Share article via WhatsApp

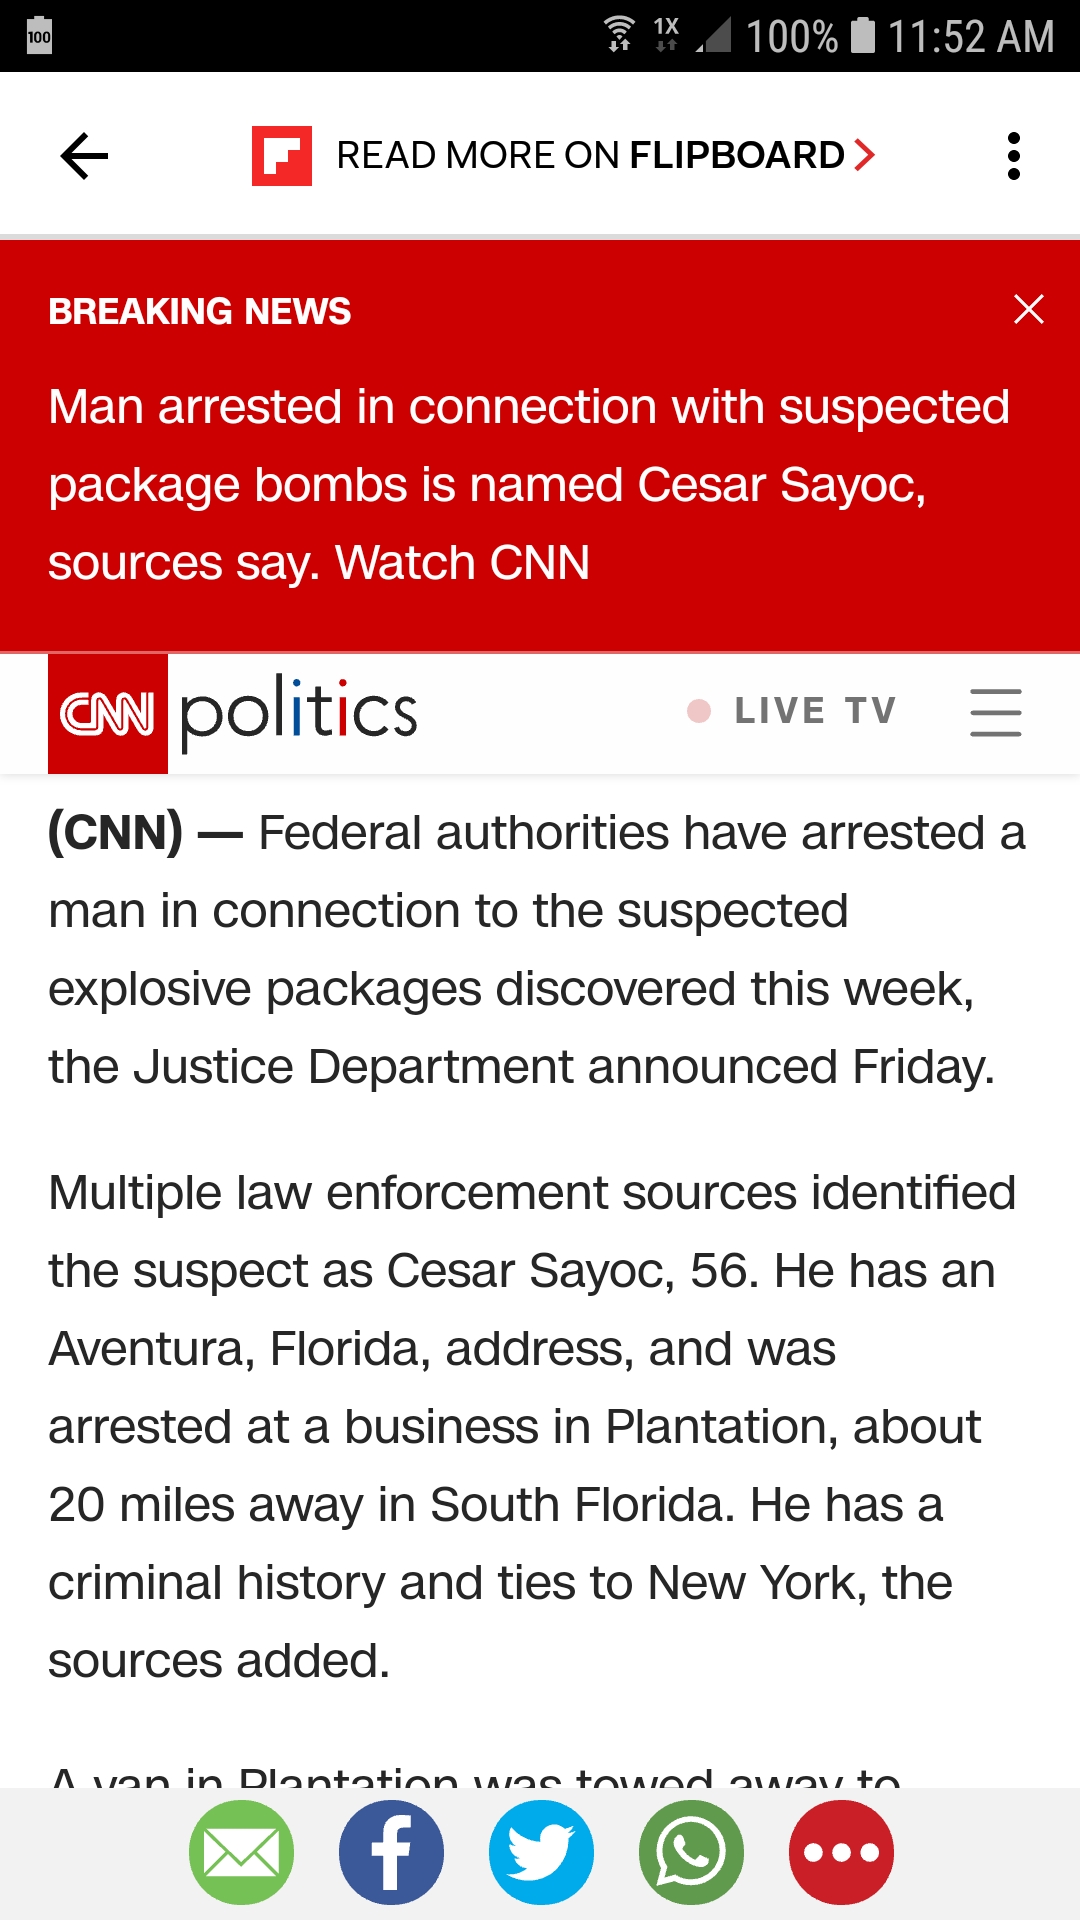click(691, 1852)
